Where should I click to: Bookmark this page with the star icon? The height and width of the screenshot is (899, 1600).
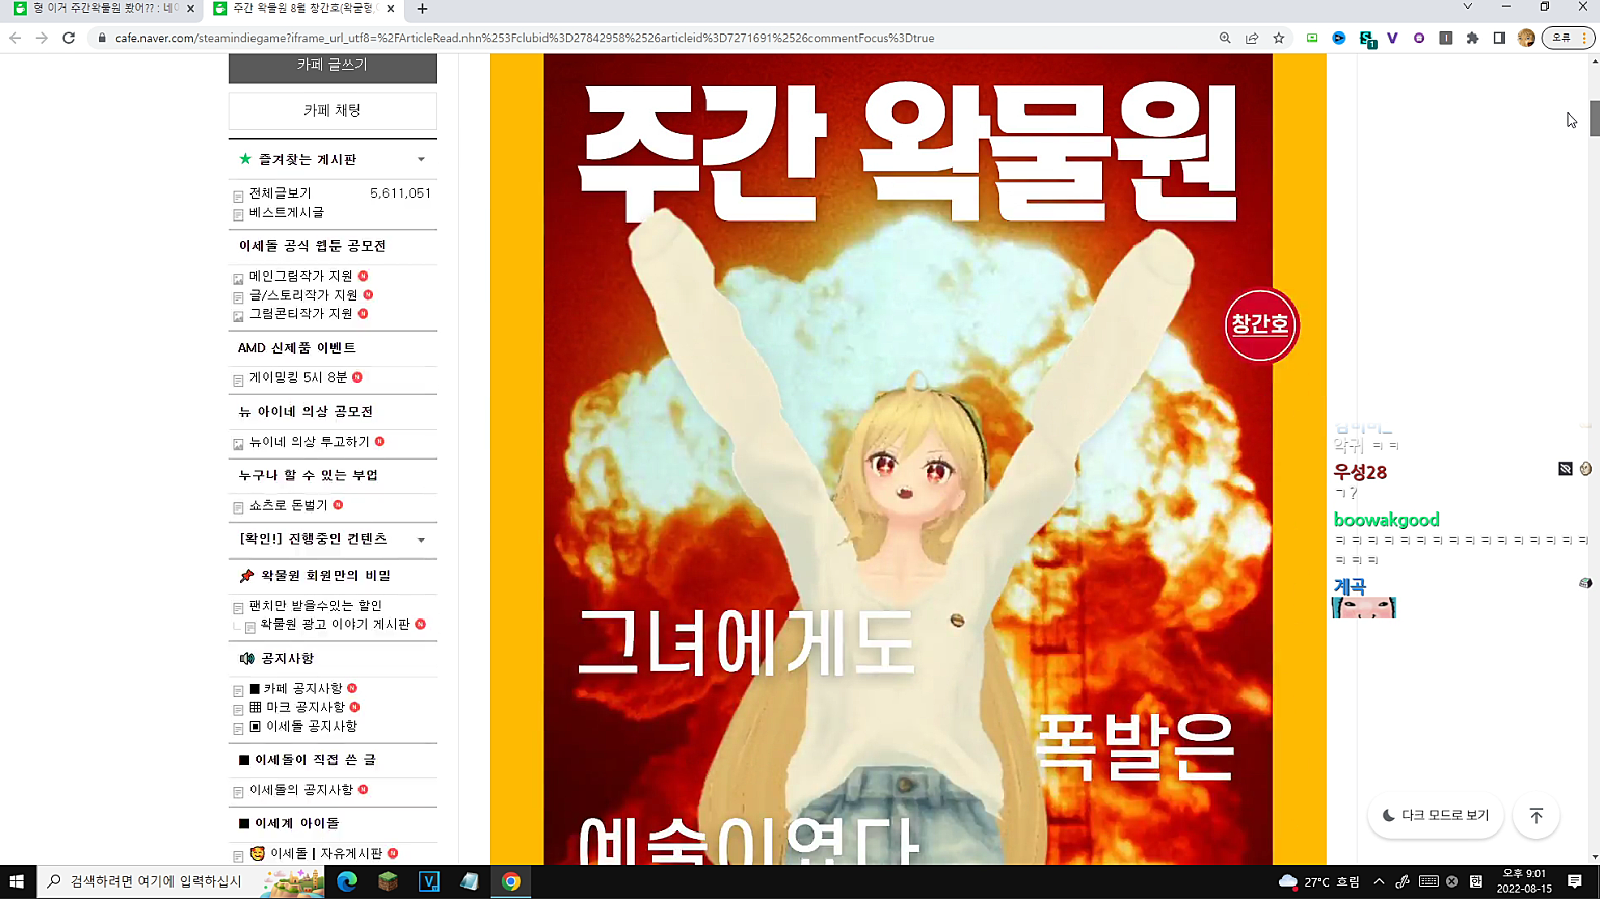(1278, 38)
